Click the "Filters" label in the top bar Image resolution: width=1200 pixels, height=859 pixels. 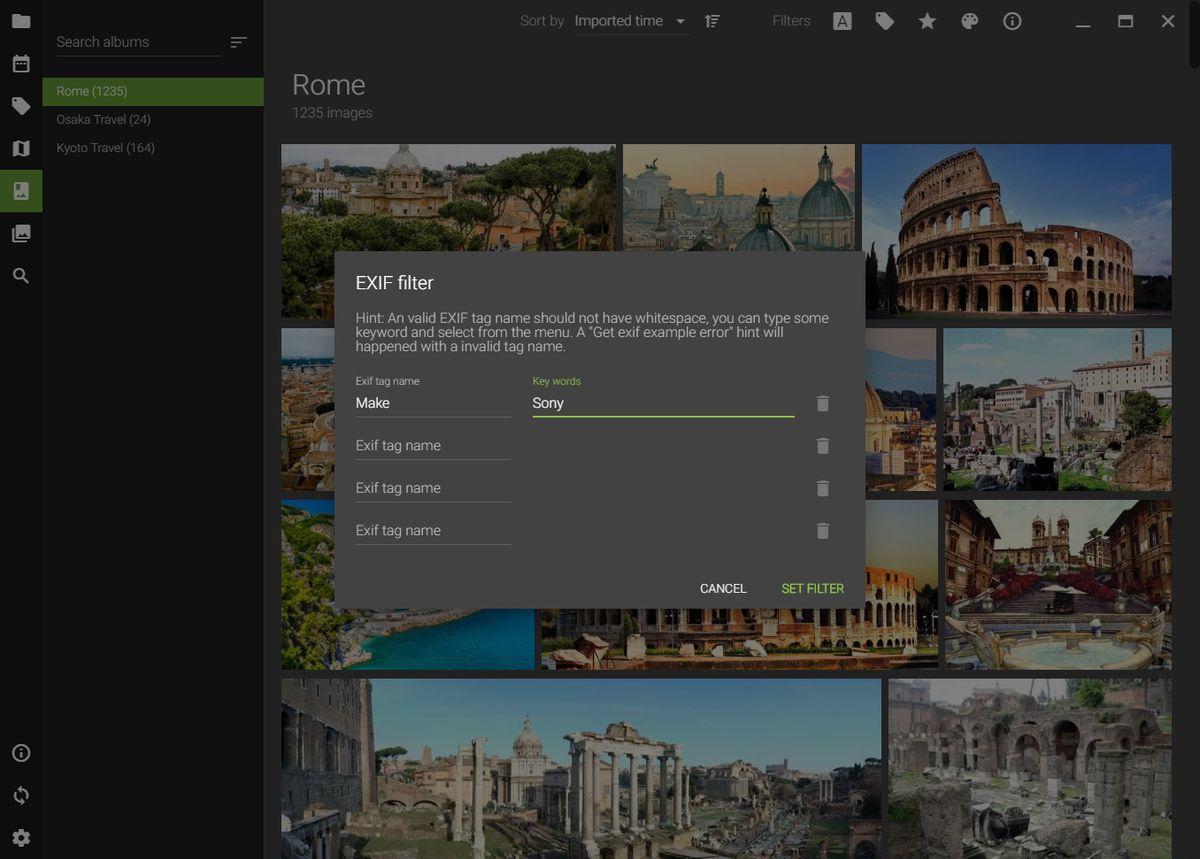[791, 21]
